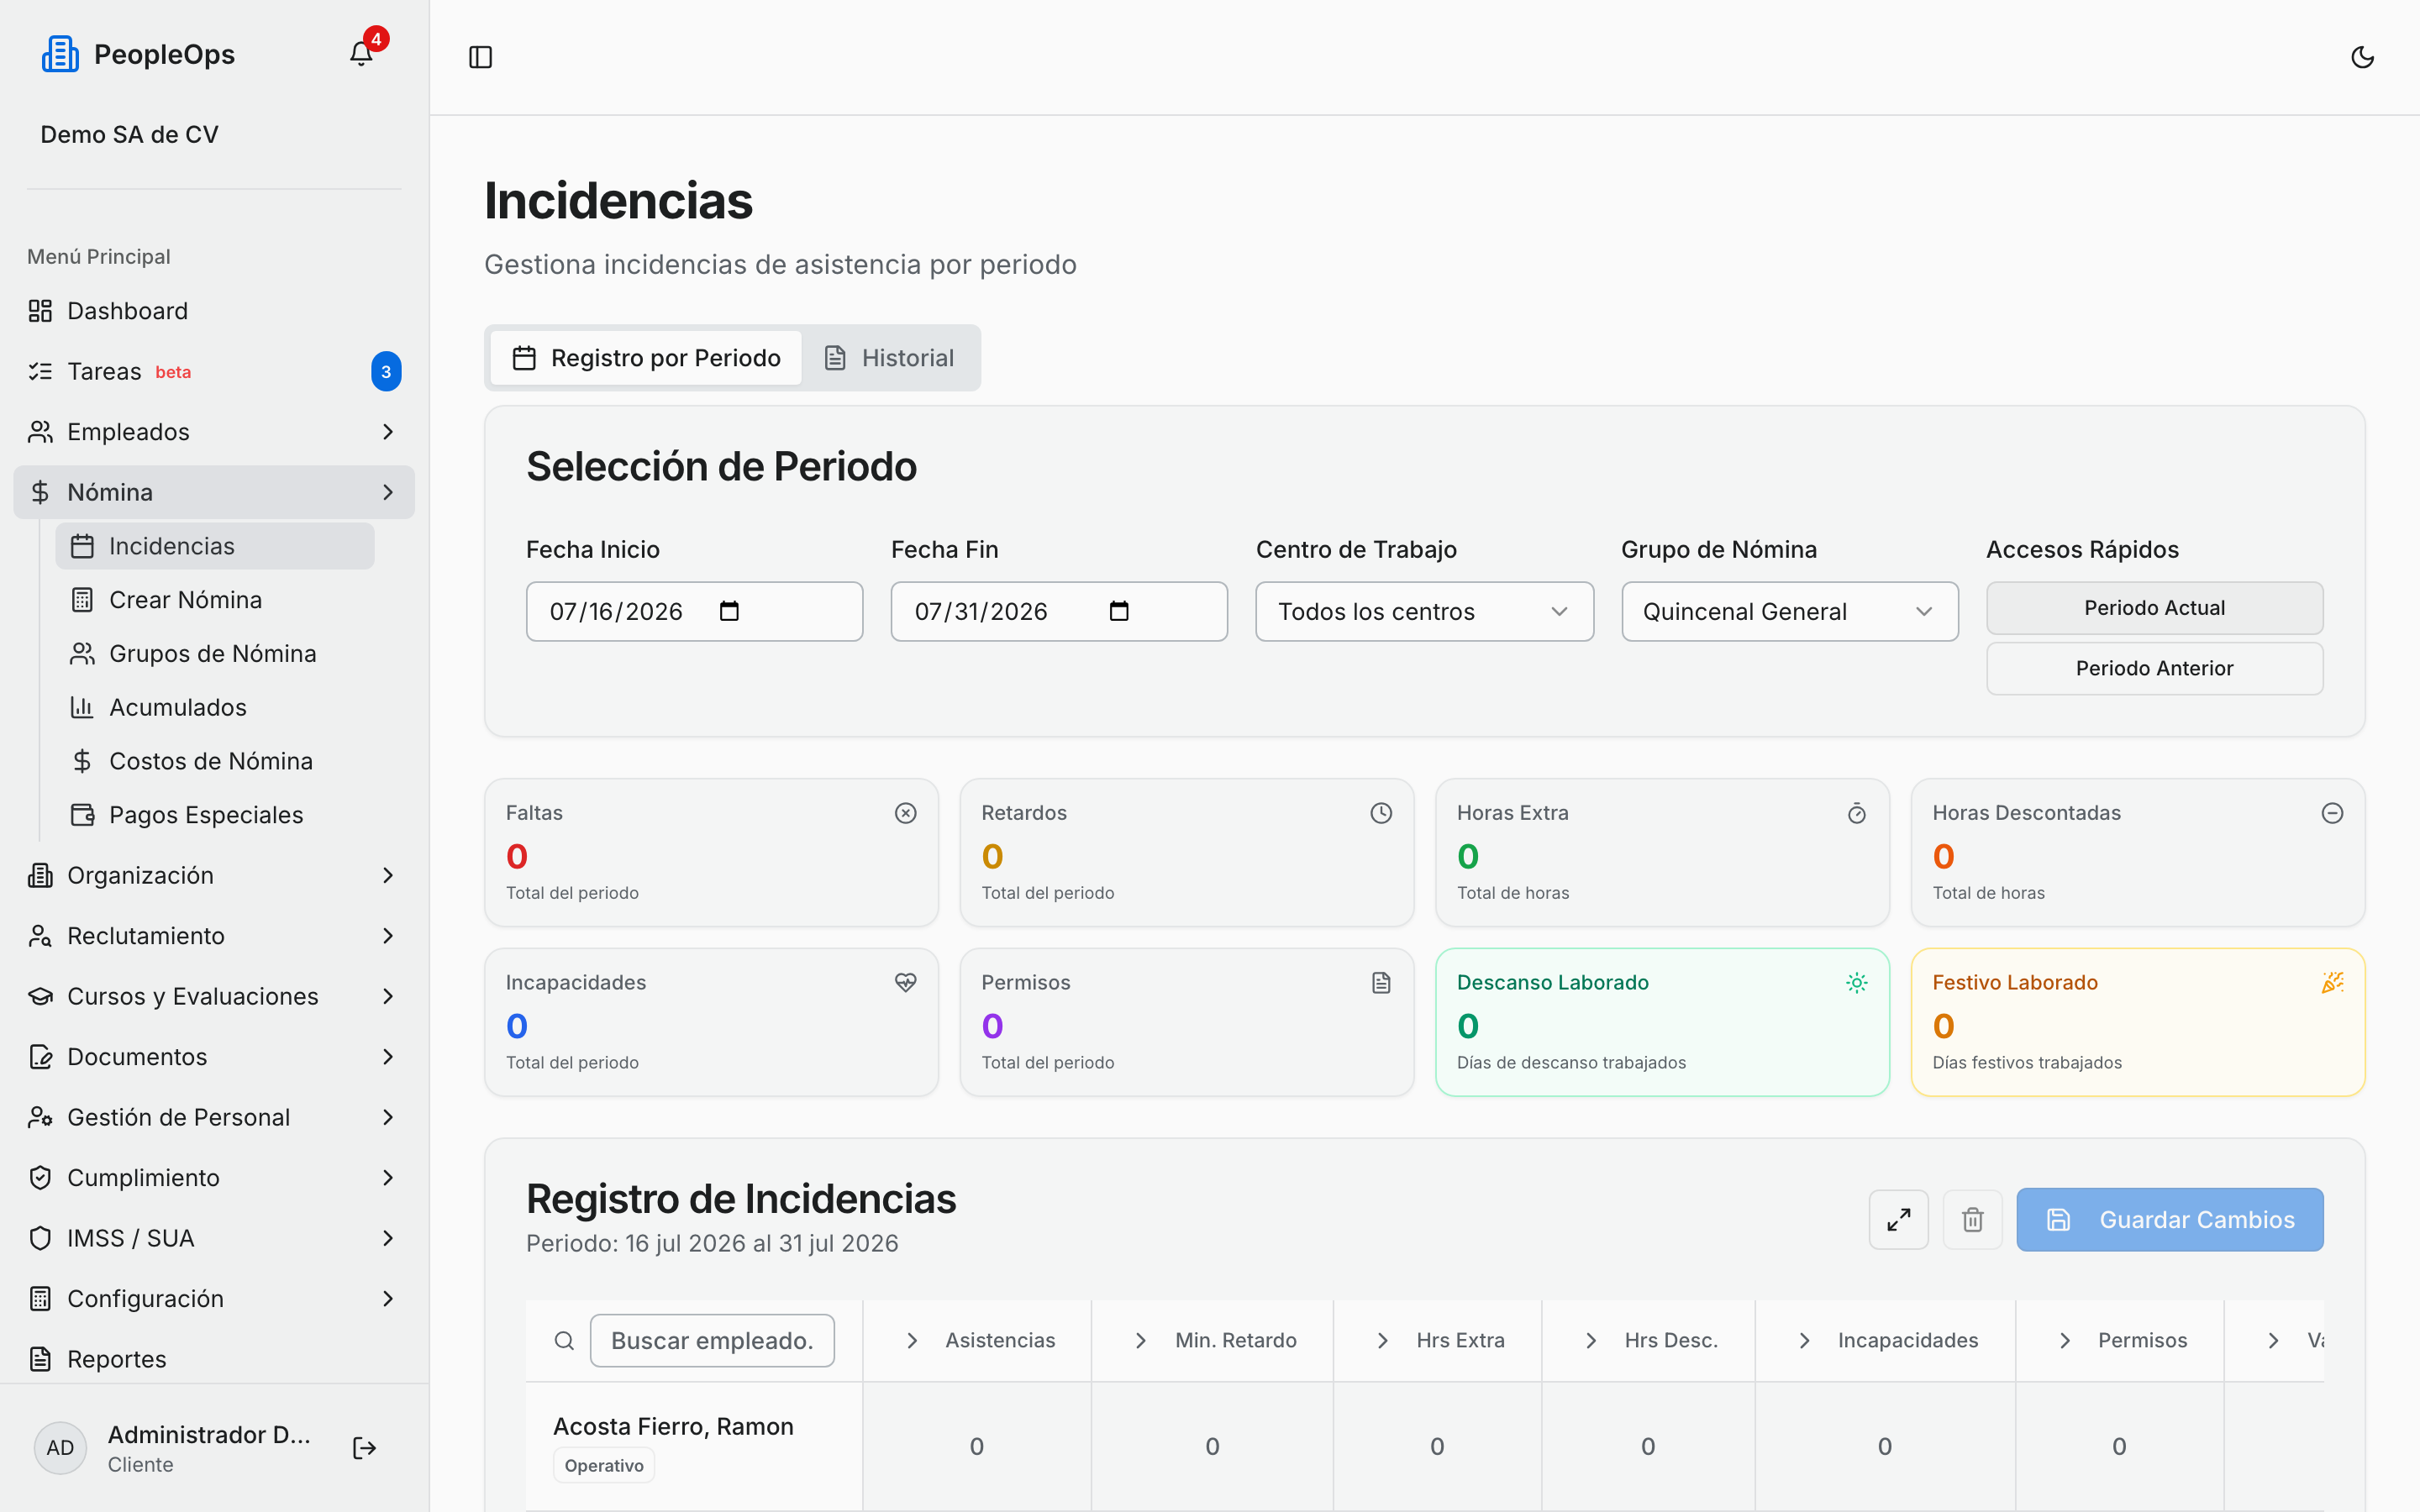Viewport: 2420px width, 1512px height.
Task: Expand the Organización menu chevron
Action: click(388, 875)
